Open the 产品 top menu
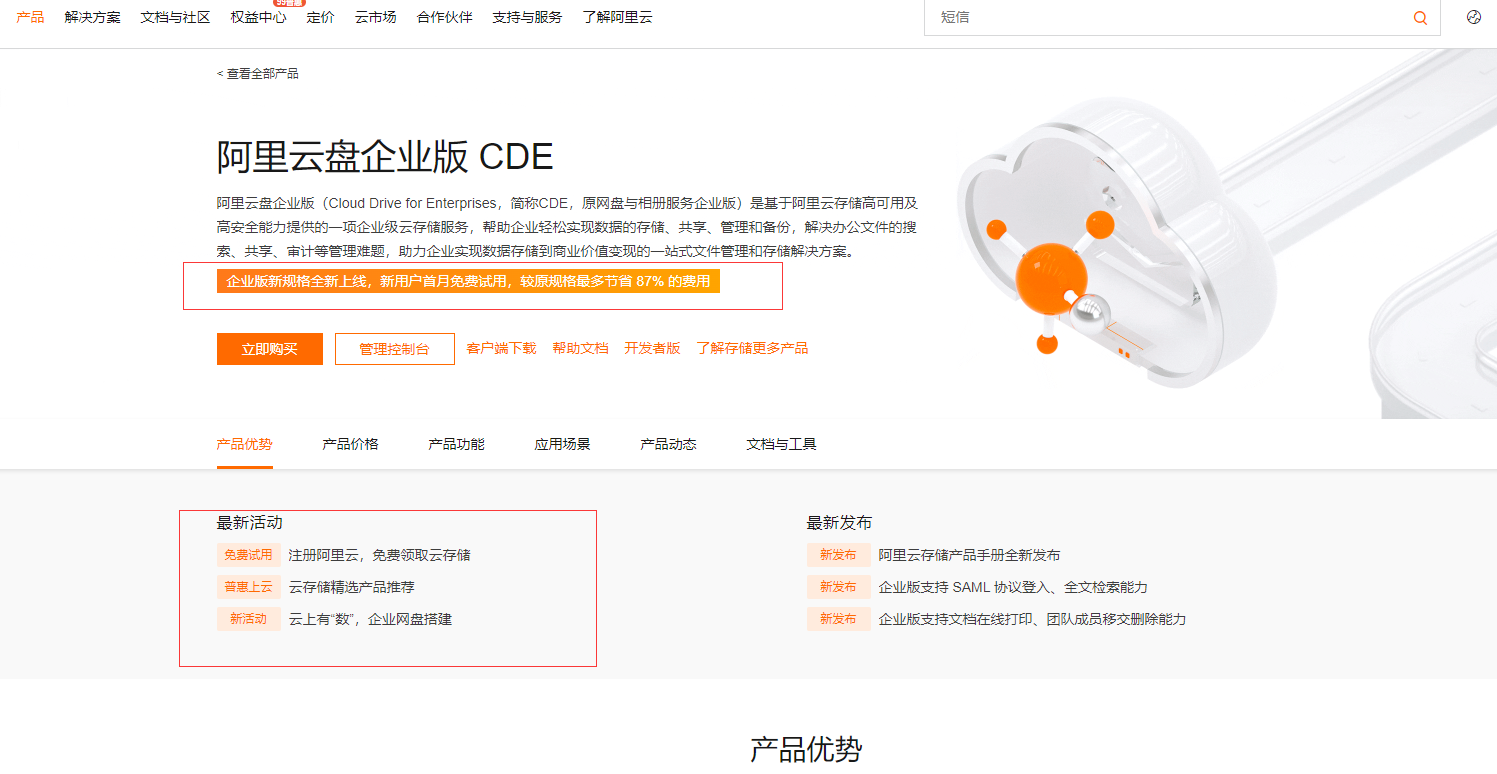The width and height of the screenshot is (1497, 774). [x=30, y=17]
